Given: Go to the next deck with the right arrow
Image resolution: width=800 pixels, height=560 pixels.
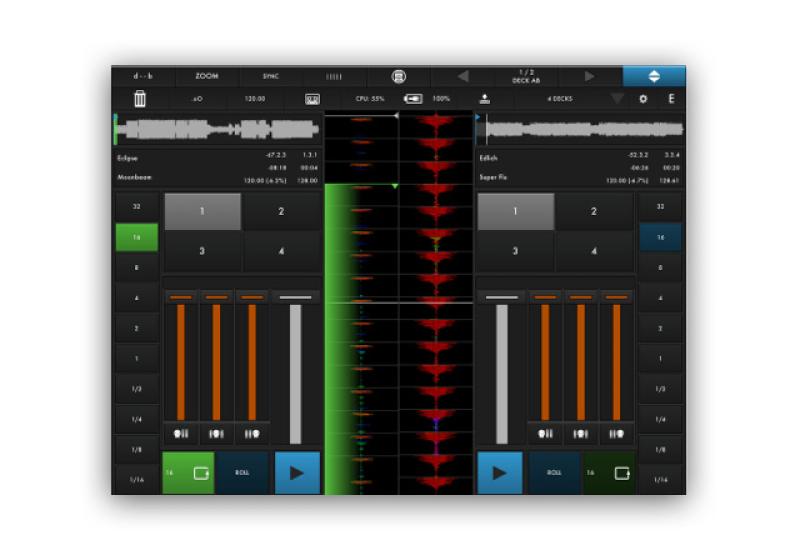Looking at the screenshot, I should coord(590,76).
